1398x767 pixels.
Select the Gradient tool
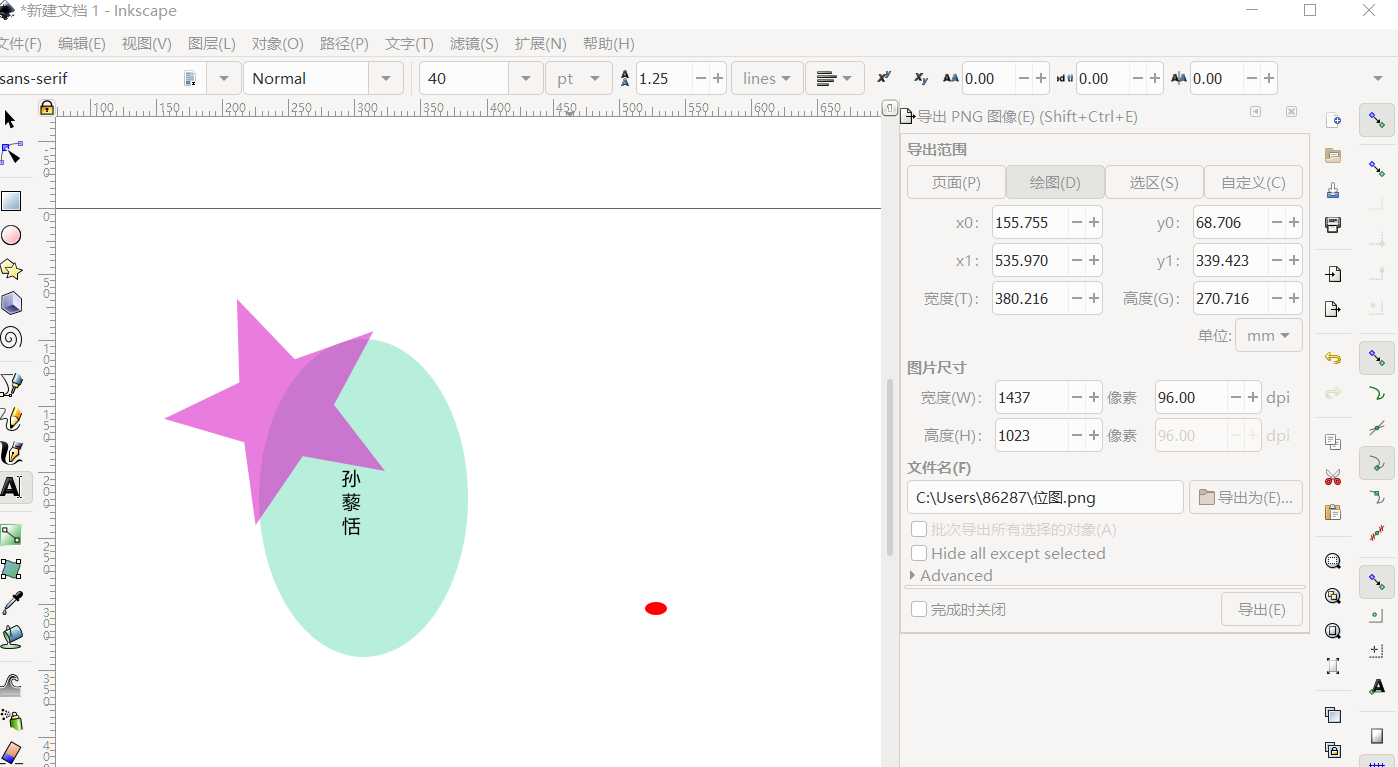pos(11,535)
